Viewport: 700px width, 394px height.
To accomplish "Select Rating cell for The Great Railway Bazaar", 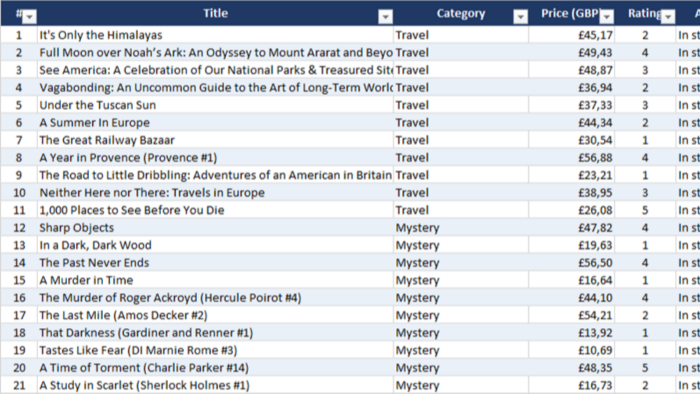I will click(645, 140).
